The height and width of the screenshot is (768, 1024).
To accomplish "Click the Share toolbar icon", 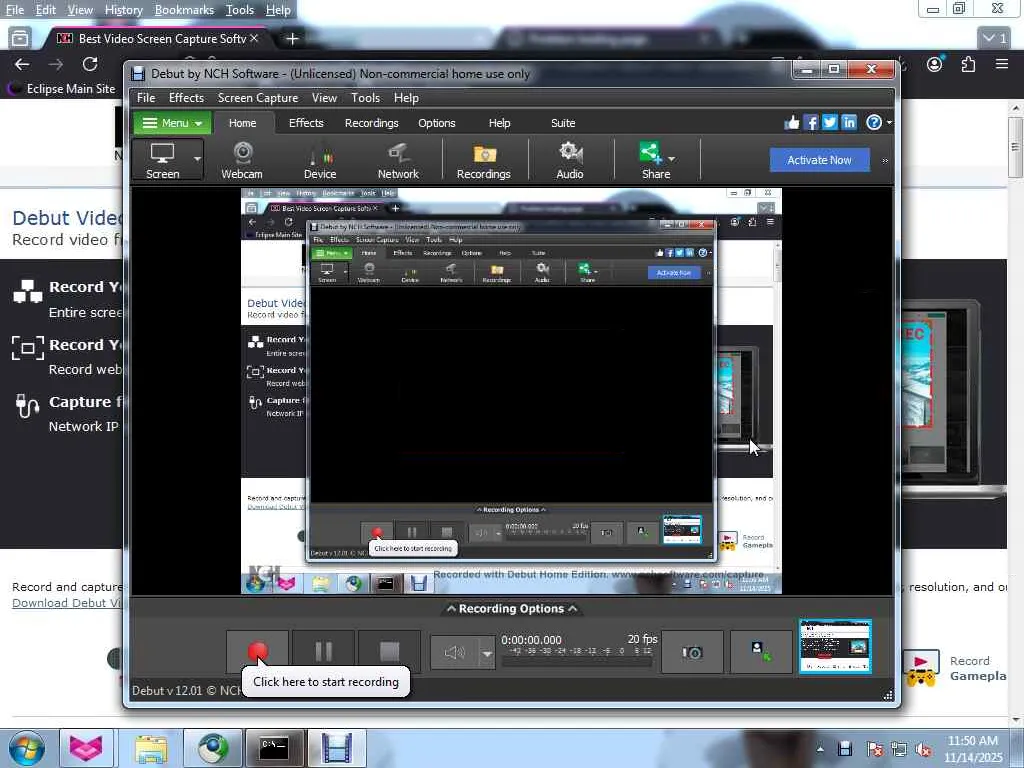I will (653, 160).
